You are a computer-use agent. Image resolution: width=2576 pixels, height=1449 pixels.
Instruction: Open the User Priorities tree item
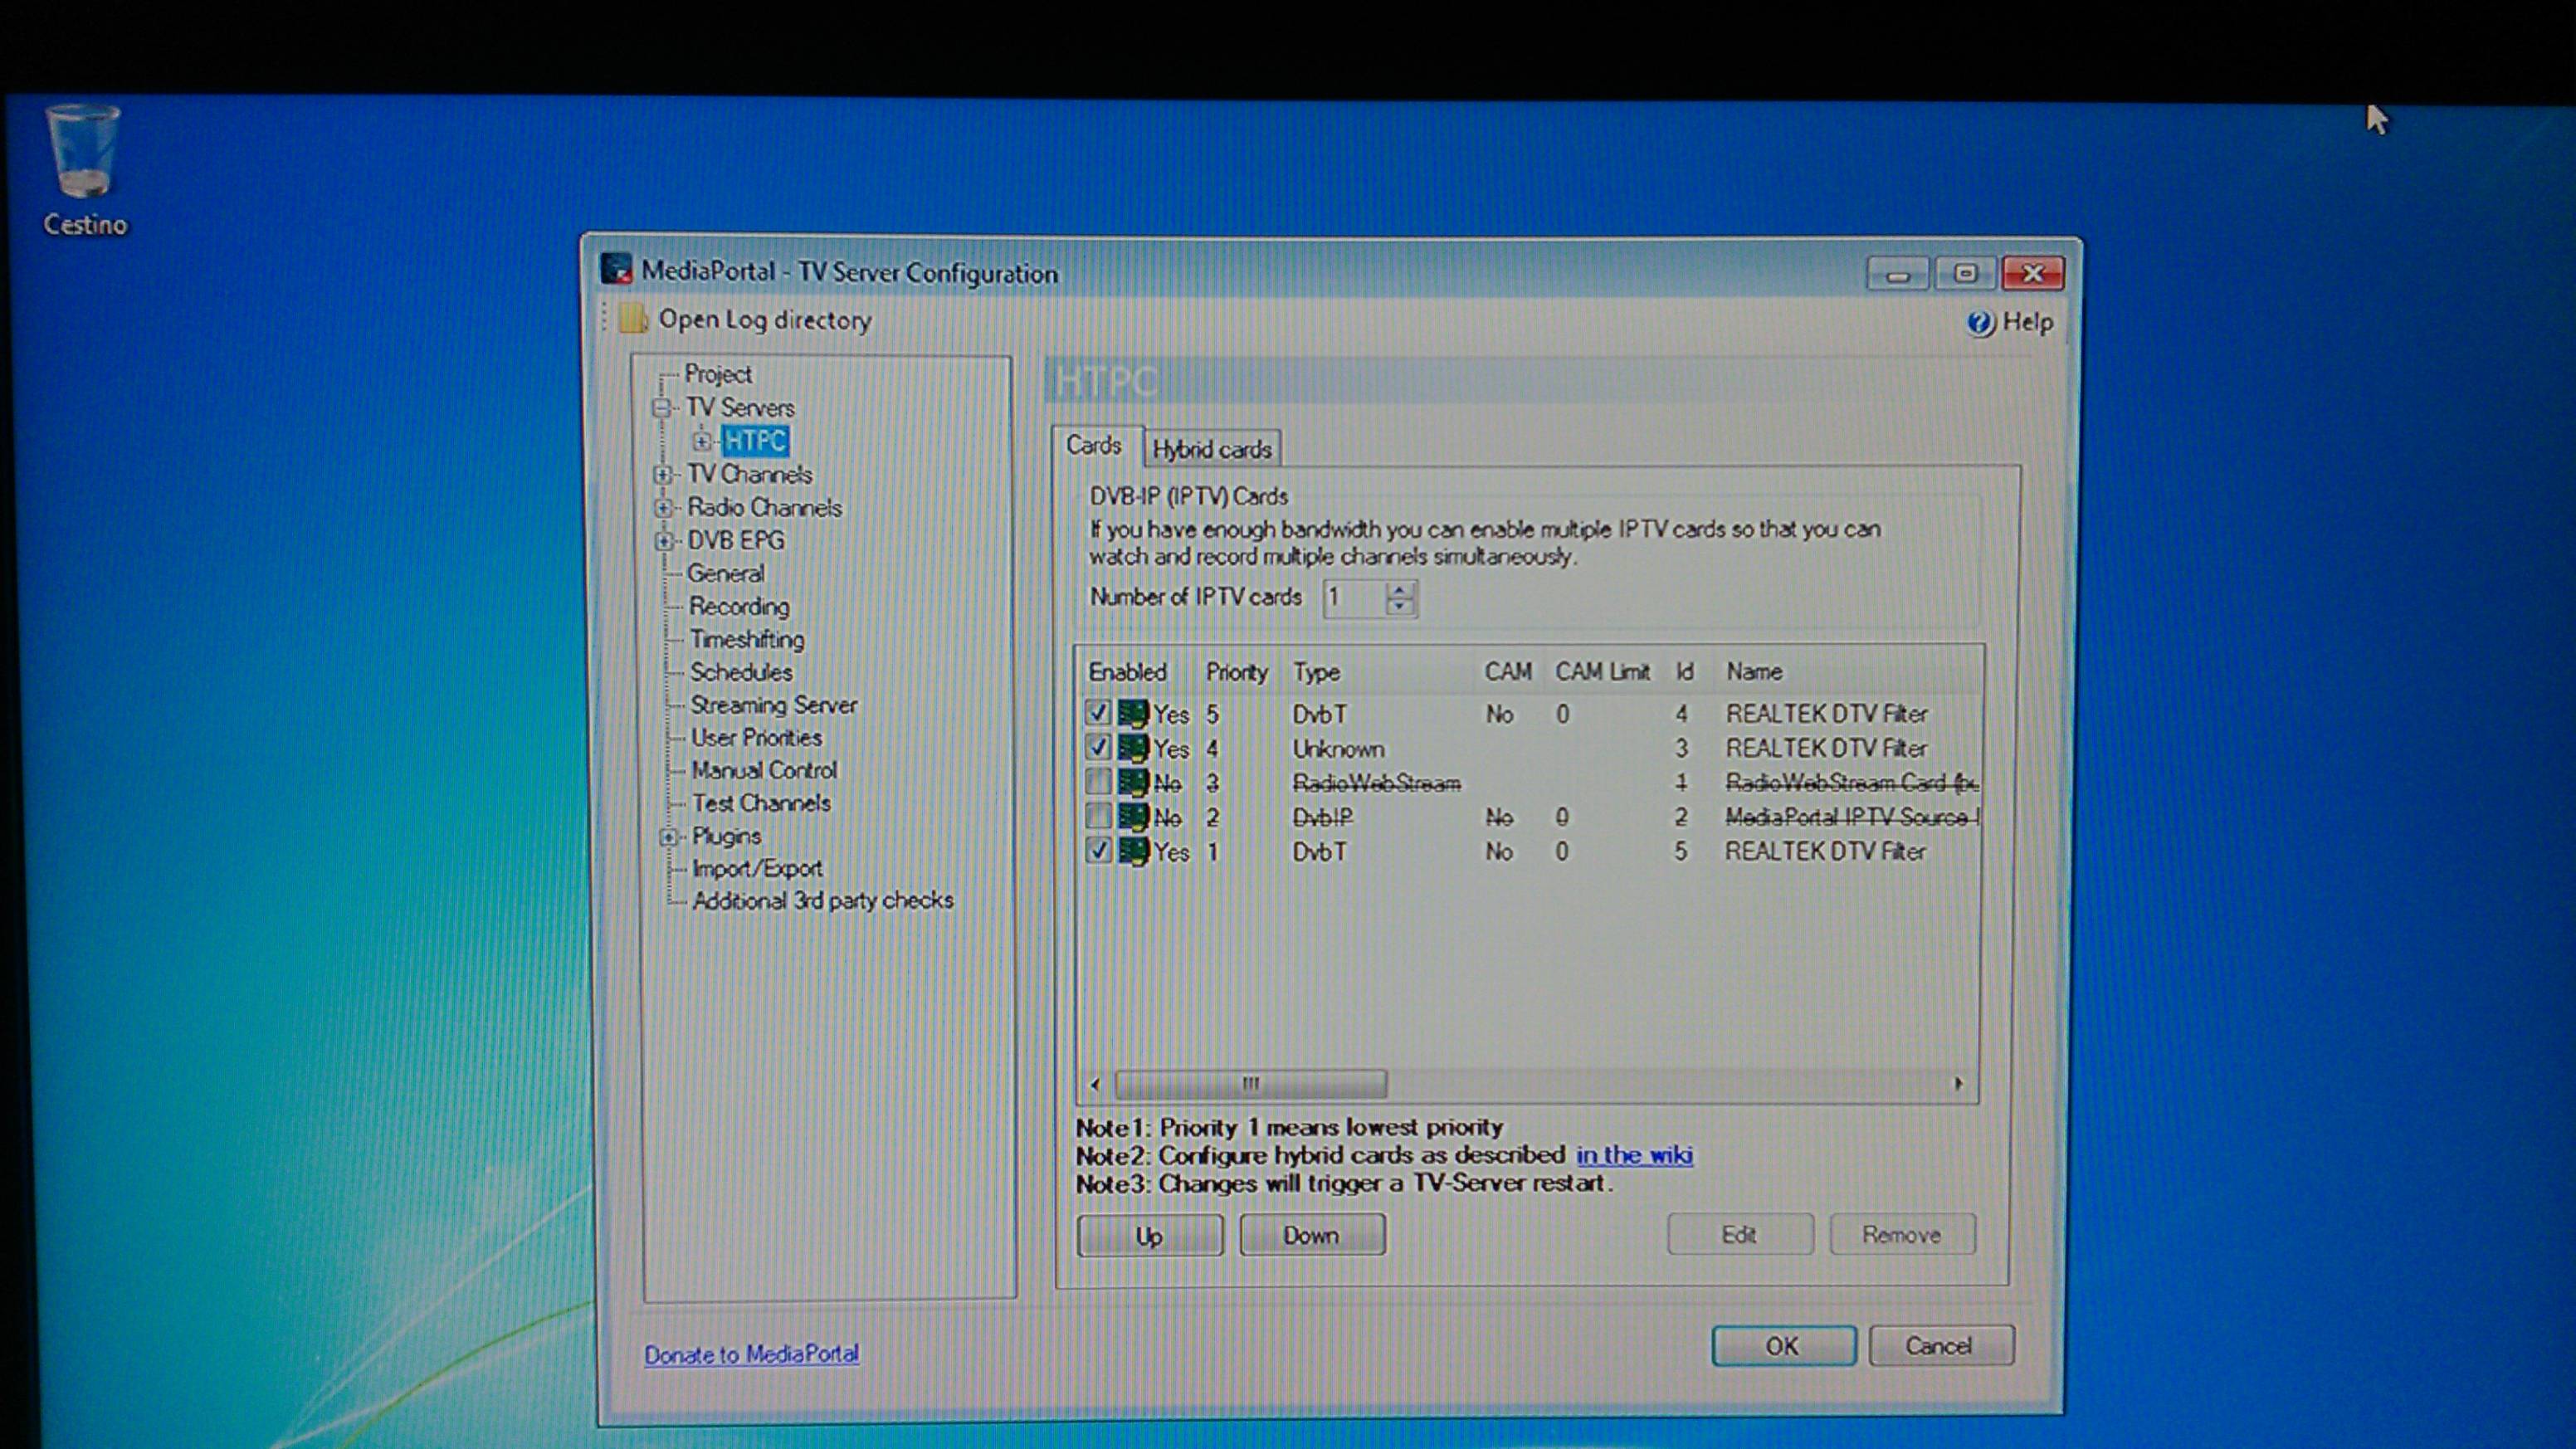point(757,738)
